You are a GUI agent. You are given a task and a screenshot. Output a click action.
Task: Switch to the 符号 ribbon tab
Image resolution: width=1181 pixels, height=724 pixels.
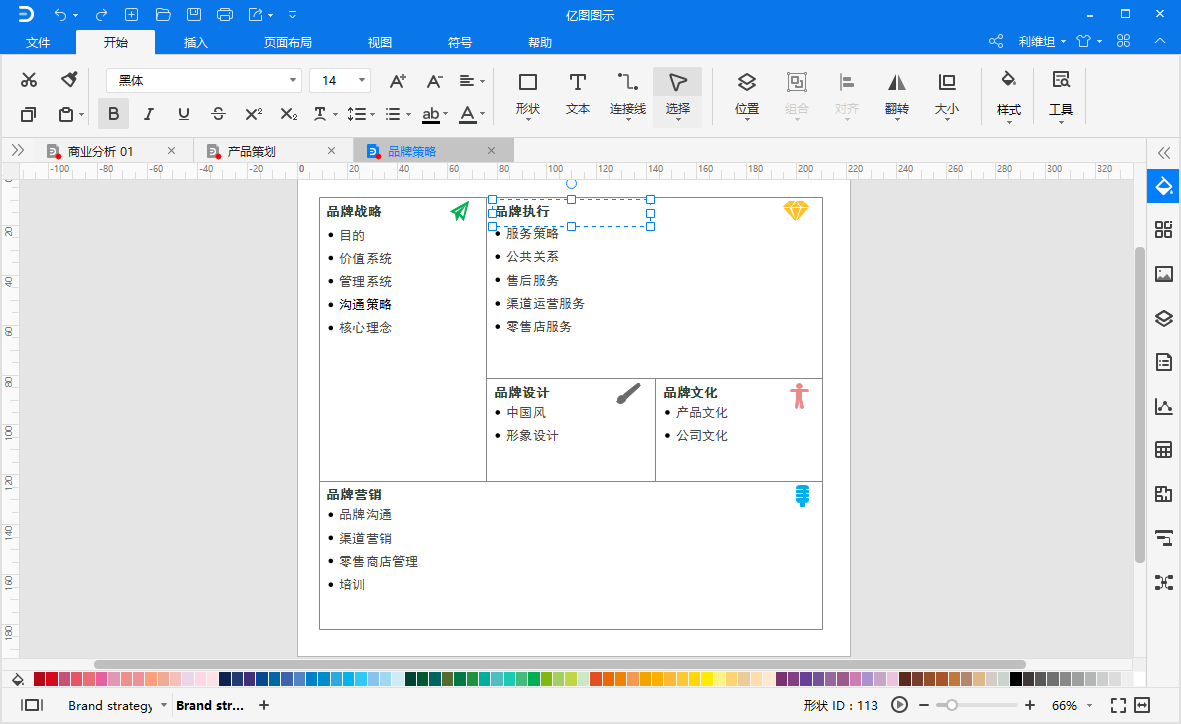pyautogui.click(x=459, y=42)
